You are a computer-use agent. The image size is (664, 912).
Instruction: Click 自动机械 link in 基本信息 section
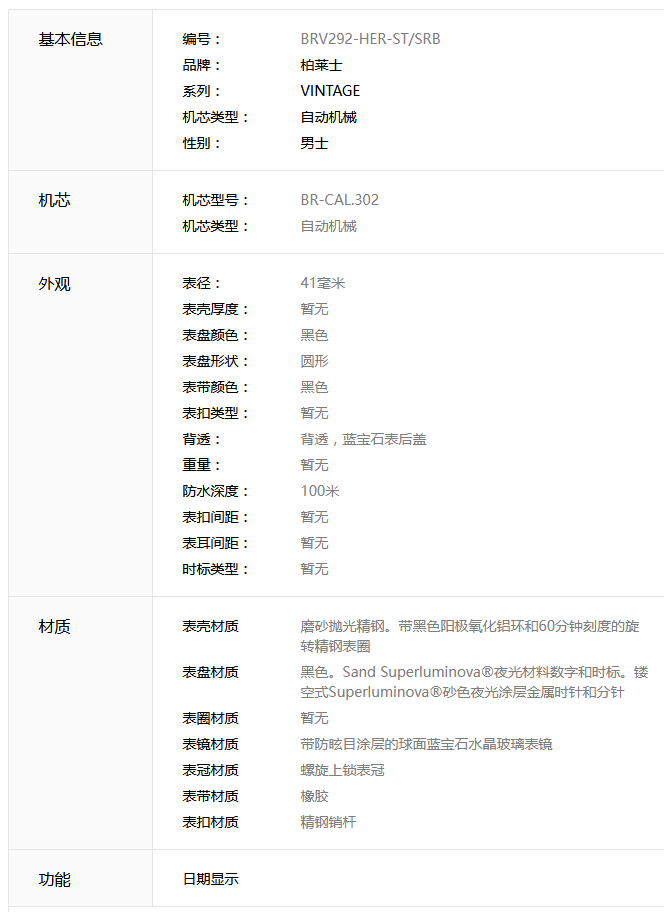click(328, 117)
